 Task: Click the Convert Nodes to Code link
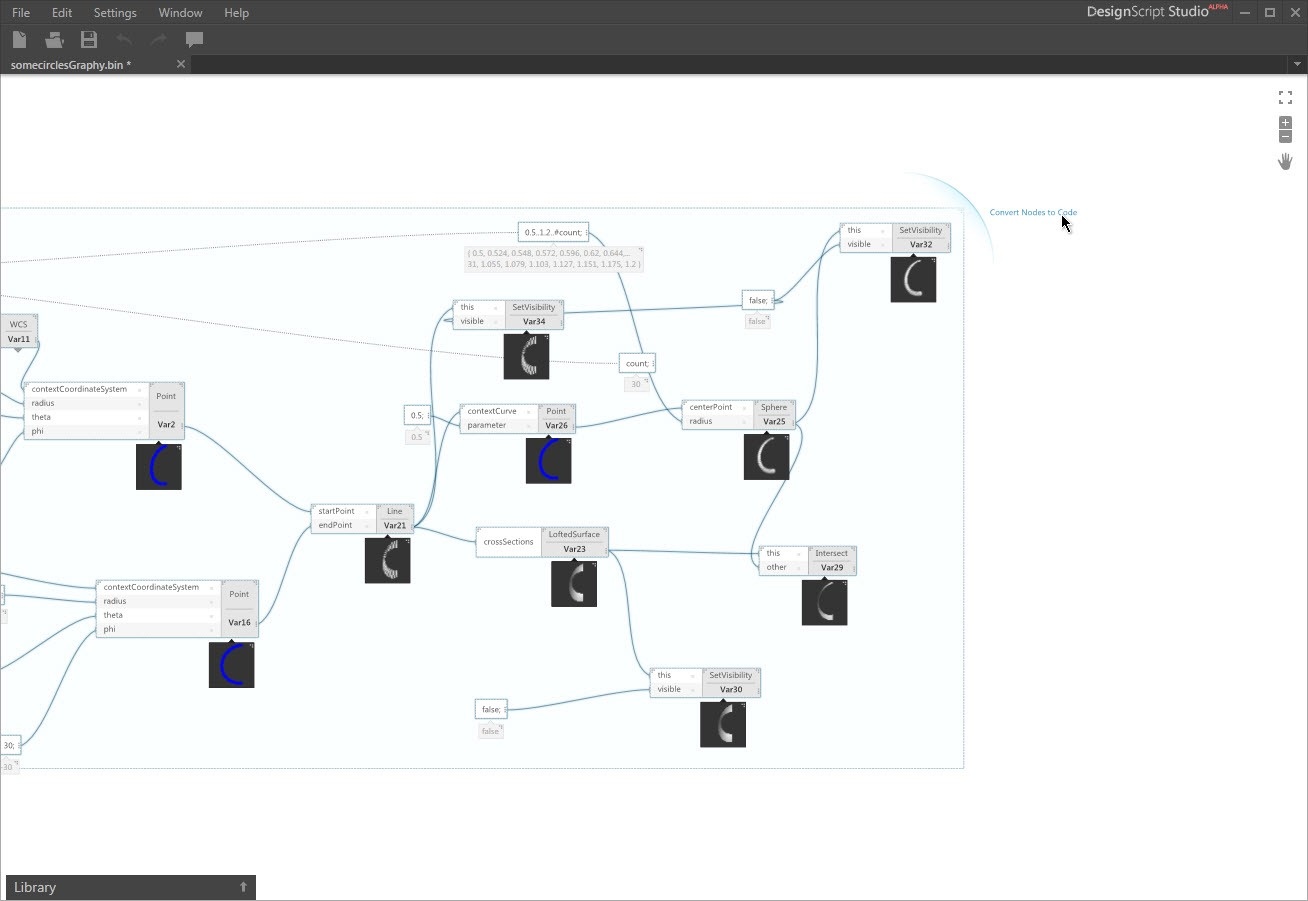point(1033,212)
